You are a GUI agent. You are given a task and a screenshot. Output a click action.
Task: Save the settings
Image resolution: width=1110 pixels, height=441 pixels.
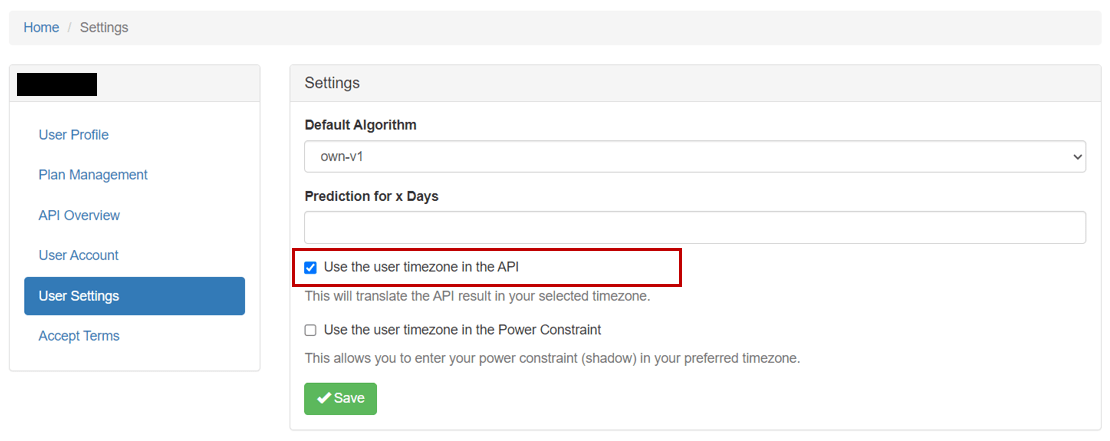341,399
